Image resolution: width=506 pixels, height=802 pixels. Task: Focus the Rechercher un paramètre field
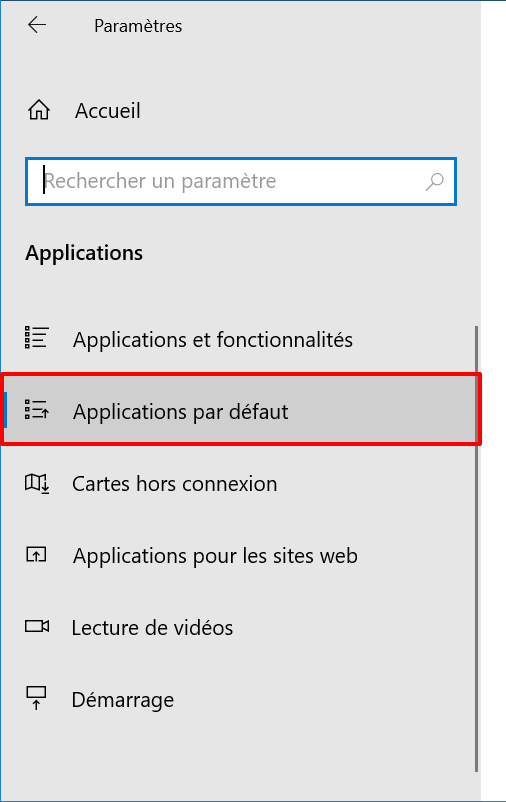point(240,182)
